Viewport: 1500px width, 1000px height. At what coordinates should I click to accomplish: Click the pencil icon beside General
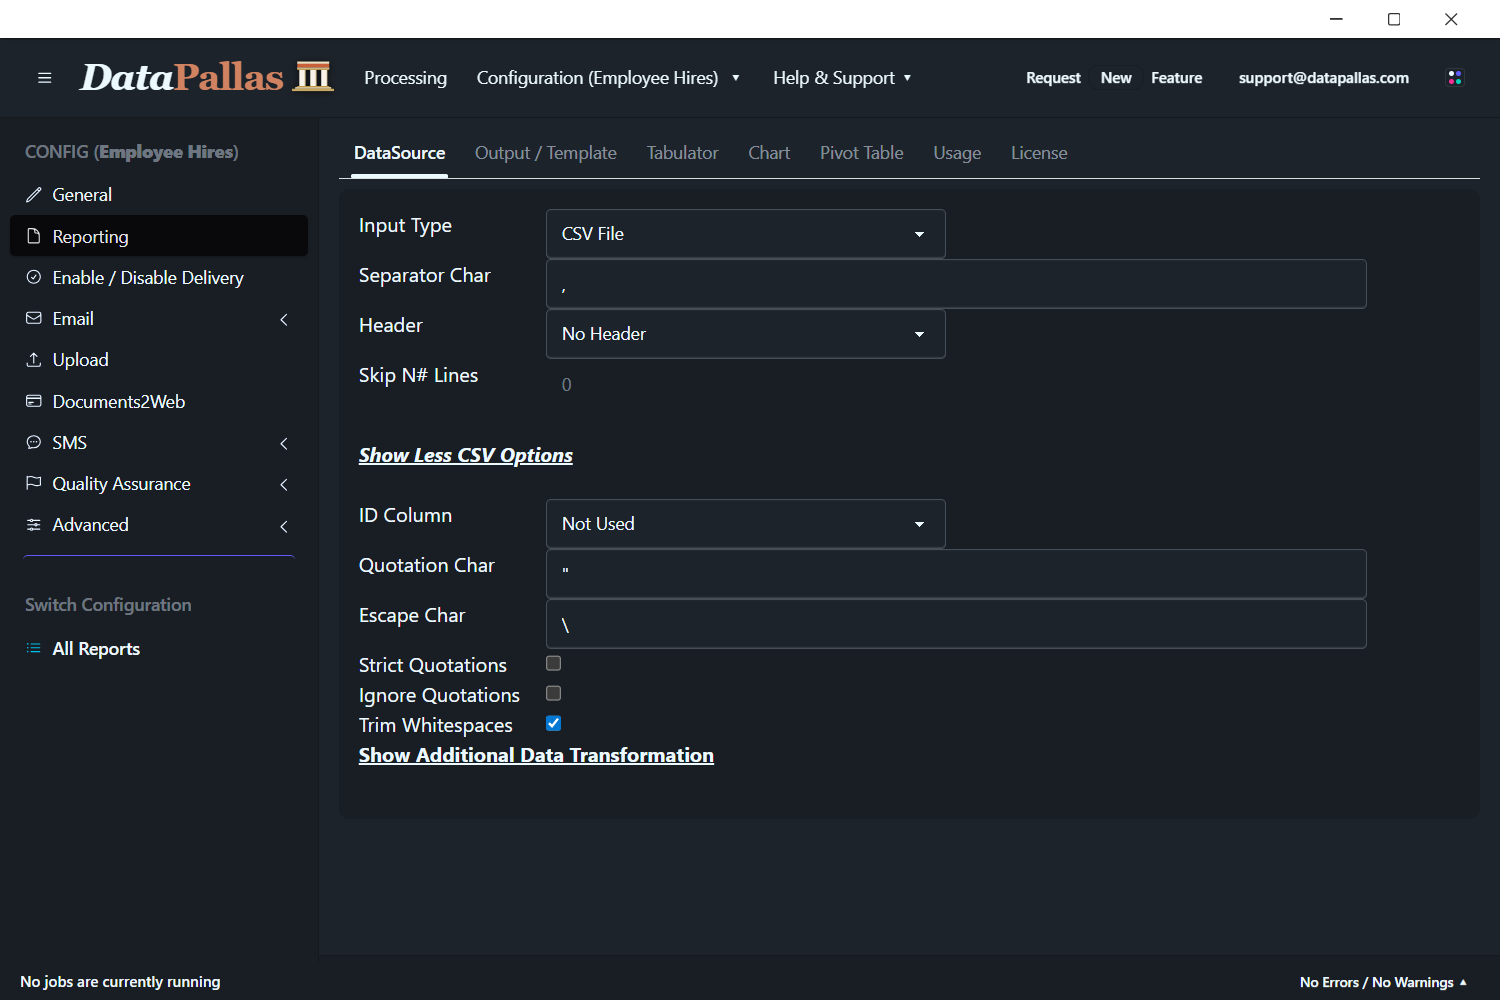pos(34,195)
